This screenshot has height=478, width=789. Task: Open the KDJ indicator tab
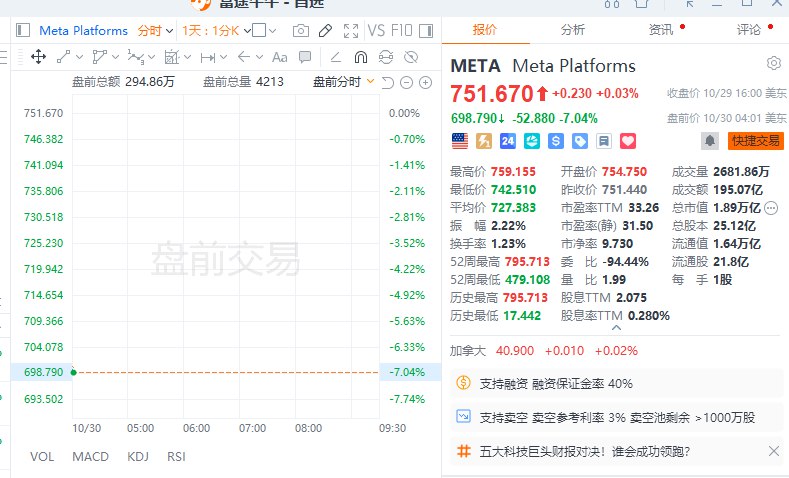click(138, 456)
